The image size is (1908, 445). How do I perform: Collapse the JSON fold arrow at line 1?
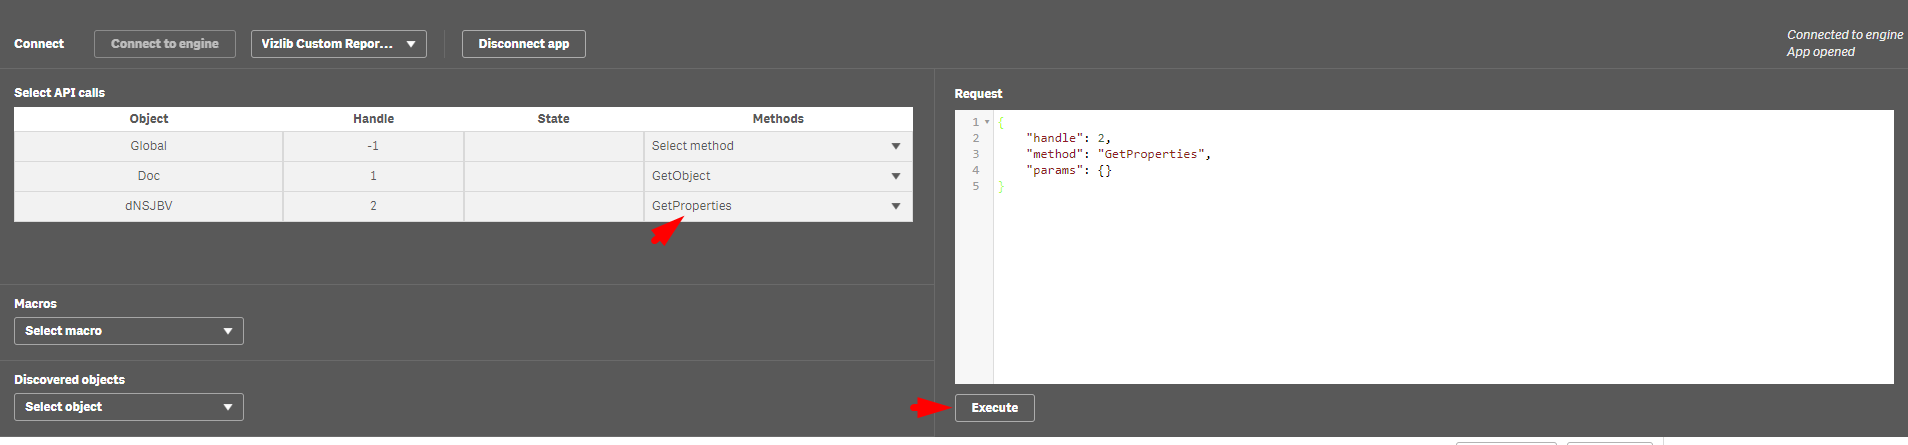pyautogui.click(x=987, y=122)
